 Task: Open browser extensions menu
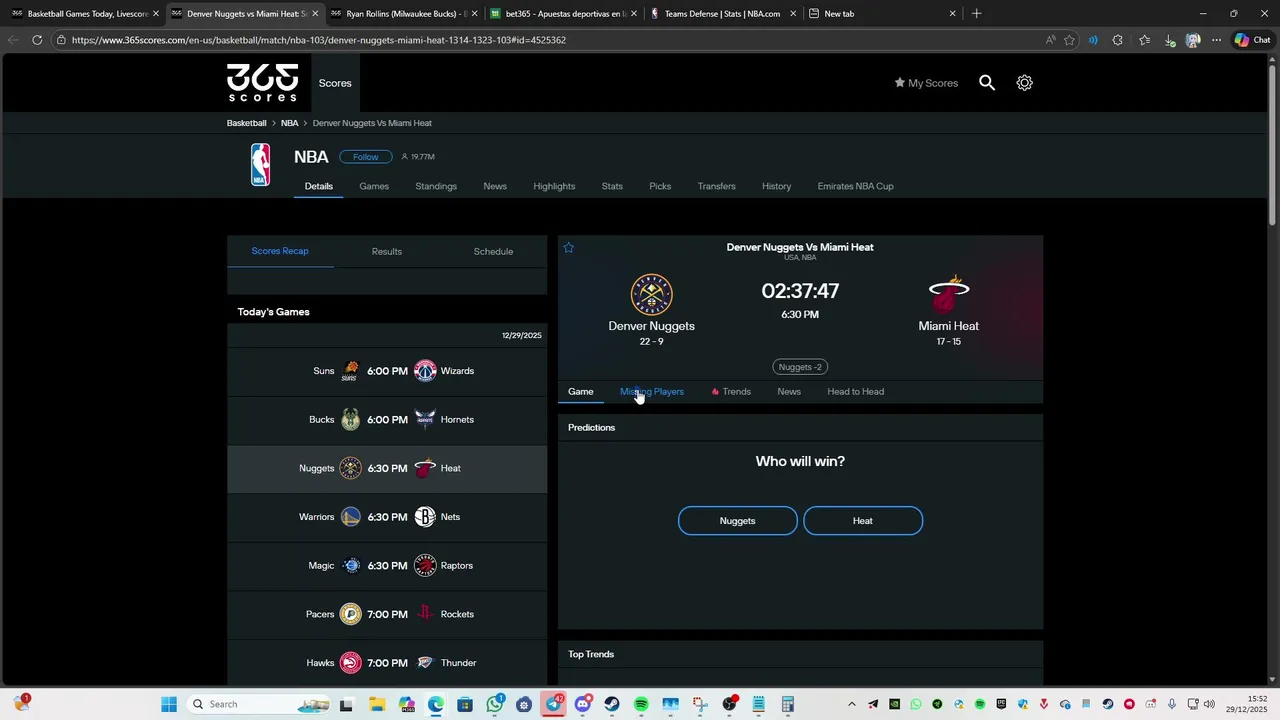point(1117,40)
